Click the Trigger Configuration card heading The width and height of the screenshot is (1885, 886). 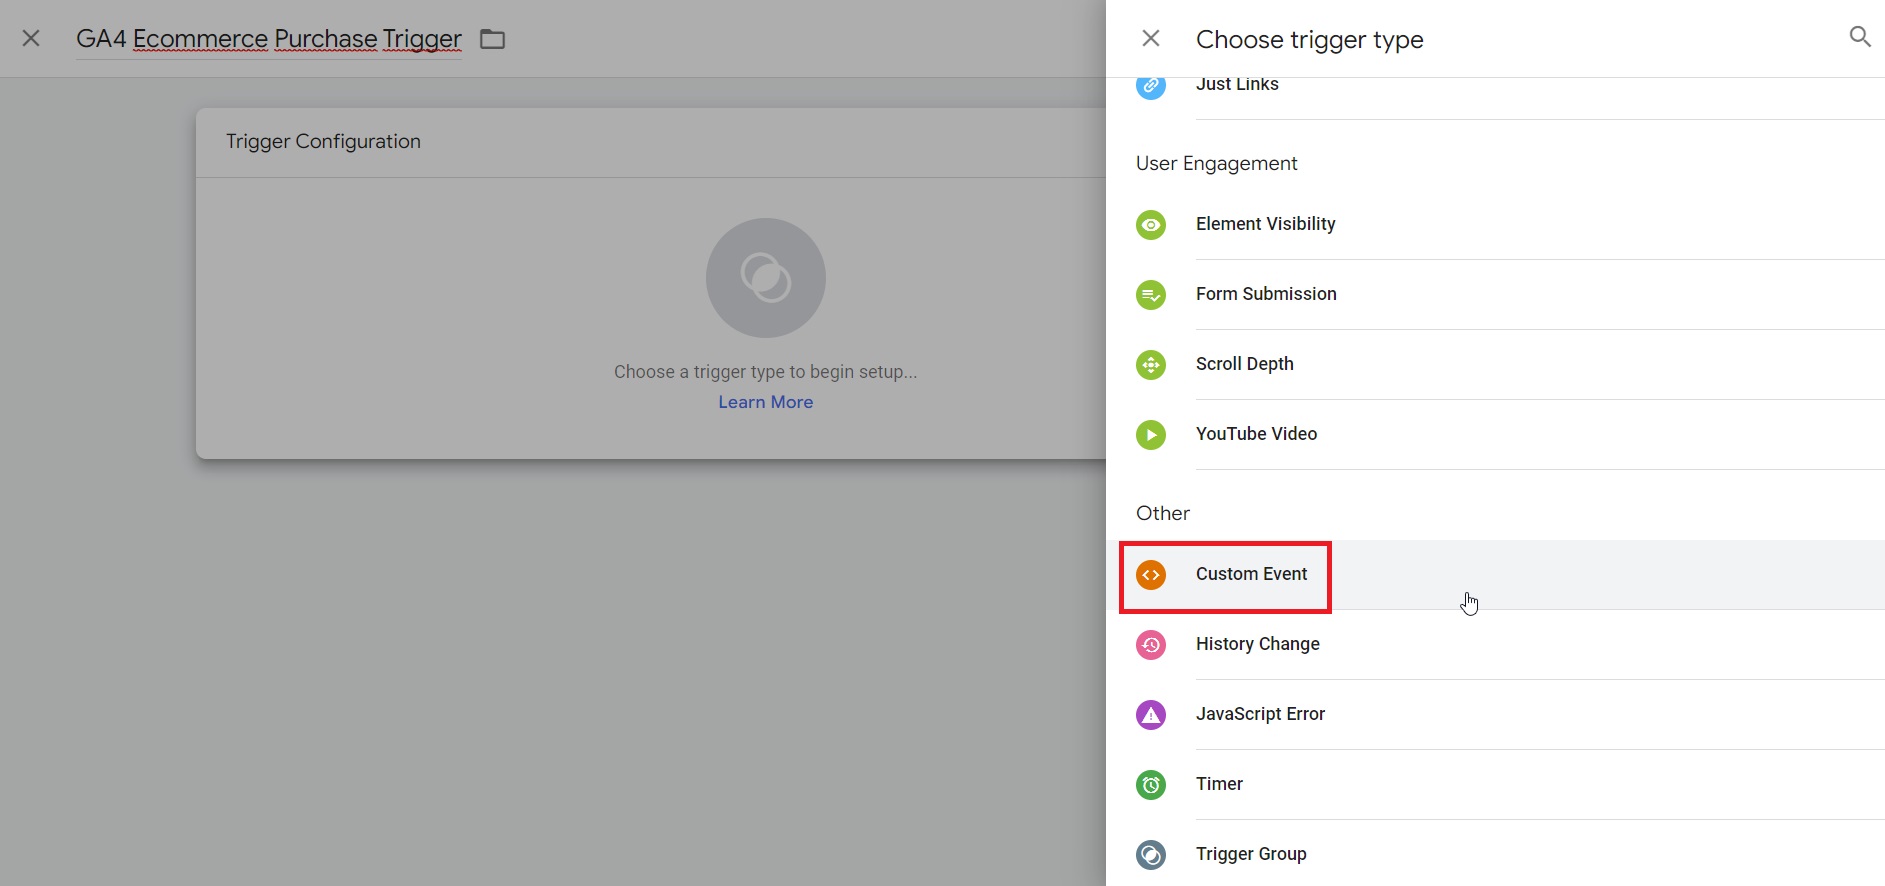pos(323,141)
